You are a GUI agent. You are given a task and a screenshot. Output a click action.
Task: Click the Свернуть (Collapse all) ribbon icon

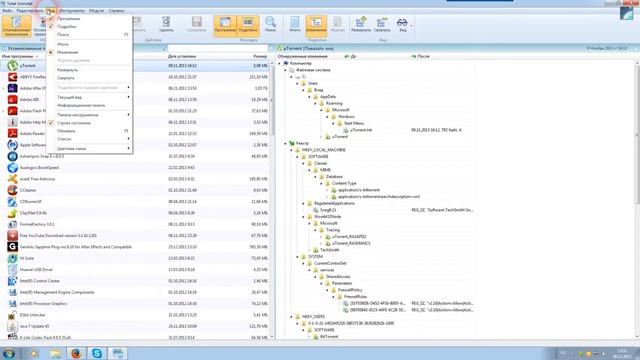click(x=382, y=24)
